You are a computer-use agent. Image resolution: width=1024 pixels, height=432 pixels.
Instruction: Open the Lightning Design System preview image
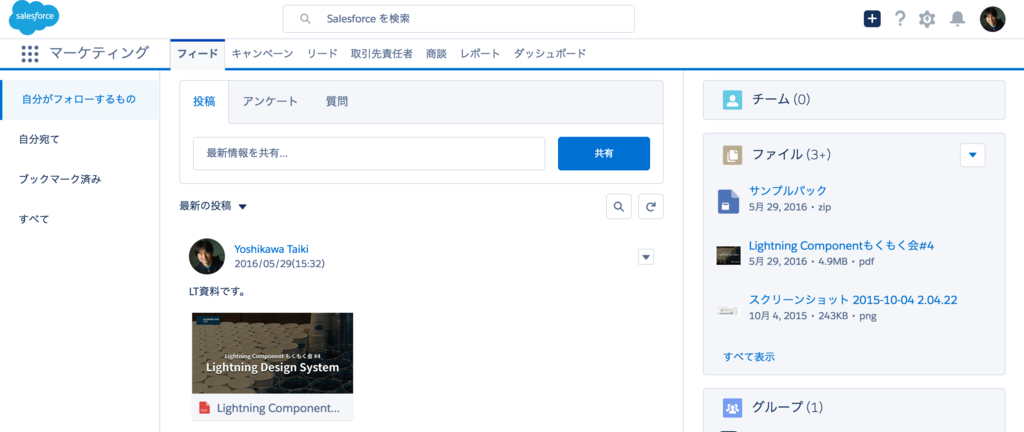pos(272,353)
